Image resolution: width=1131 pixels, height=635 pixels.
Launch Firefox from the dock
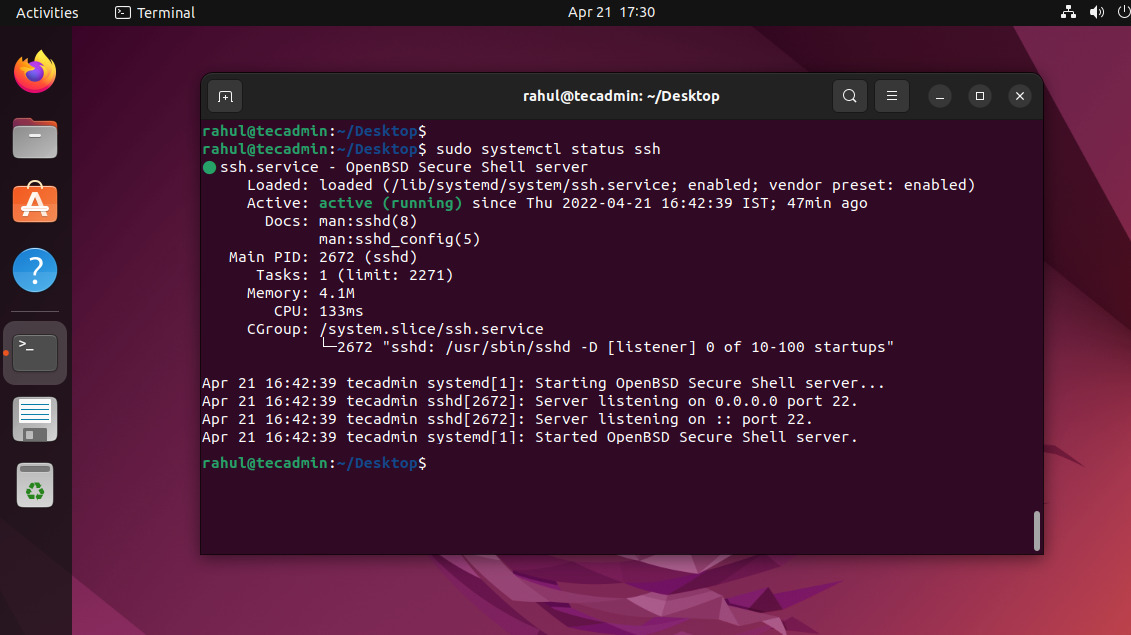tap(35, 72)
